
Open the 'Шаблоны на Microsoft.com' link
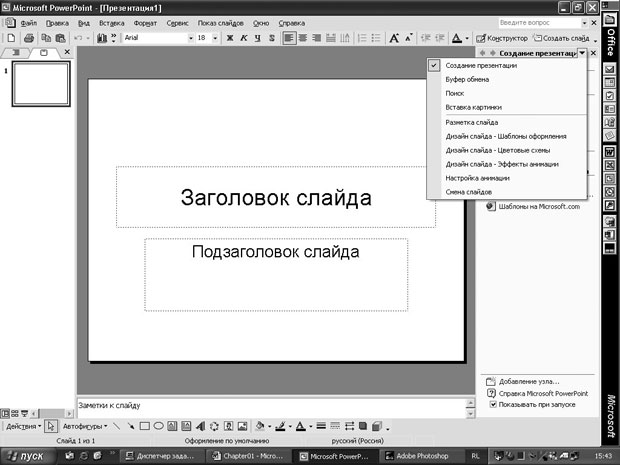[540, 206]
